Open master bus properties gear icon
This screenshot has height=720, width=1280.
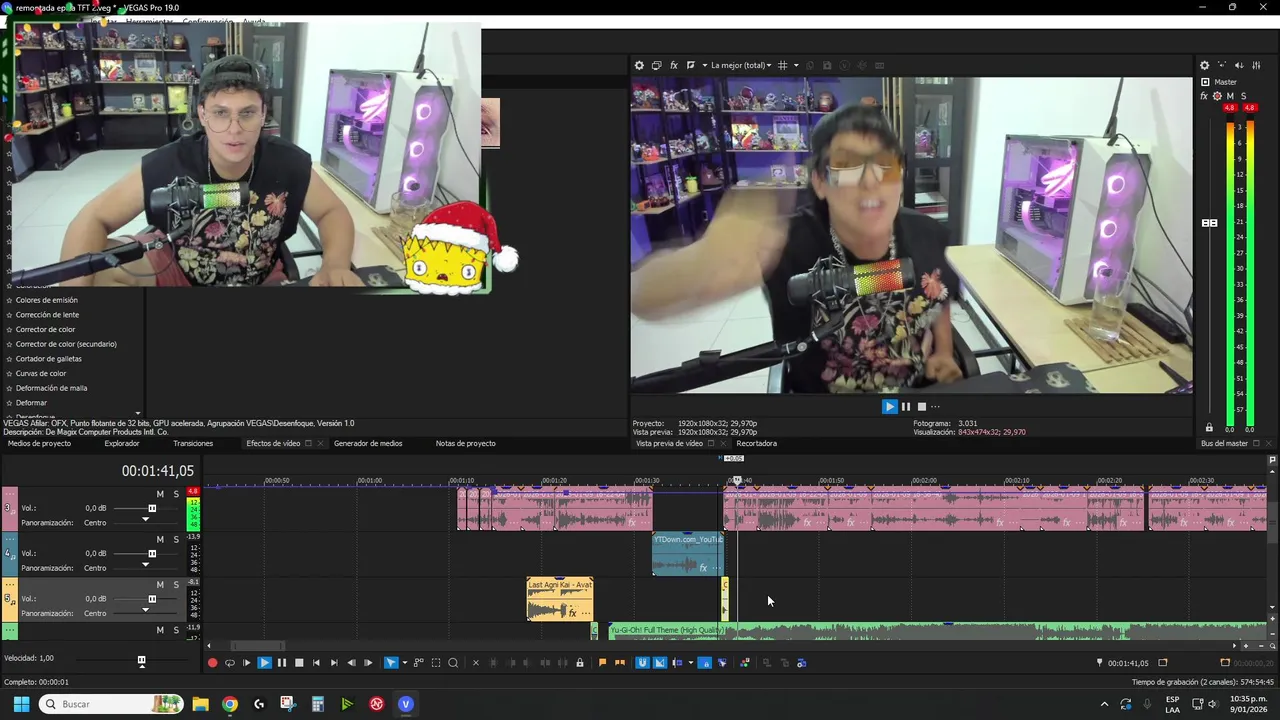tap(1204, 65)
